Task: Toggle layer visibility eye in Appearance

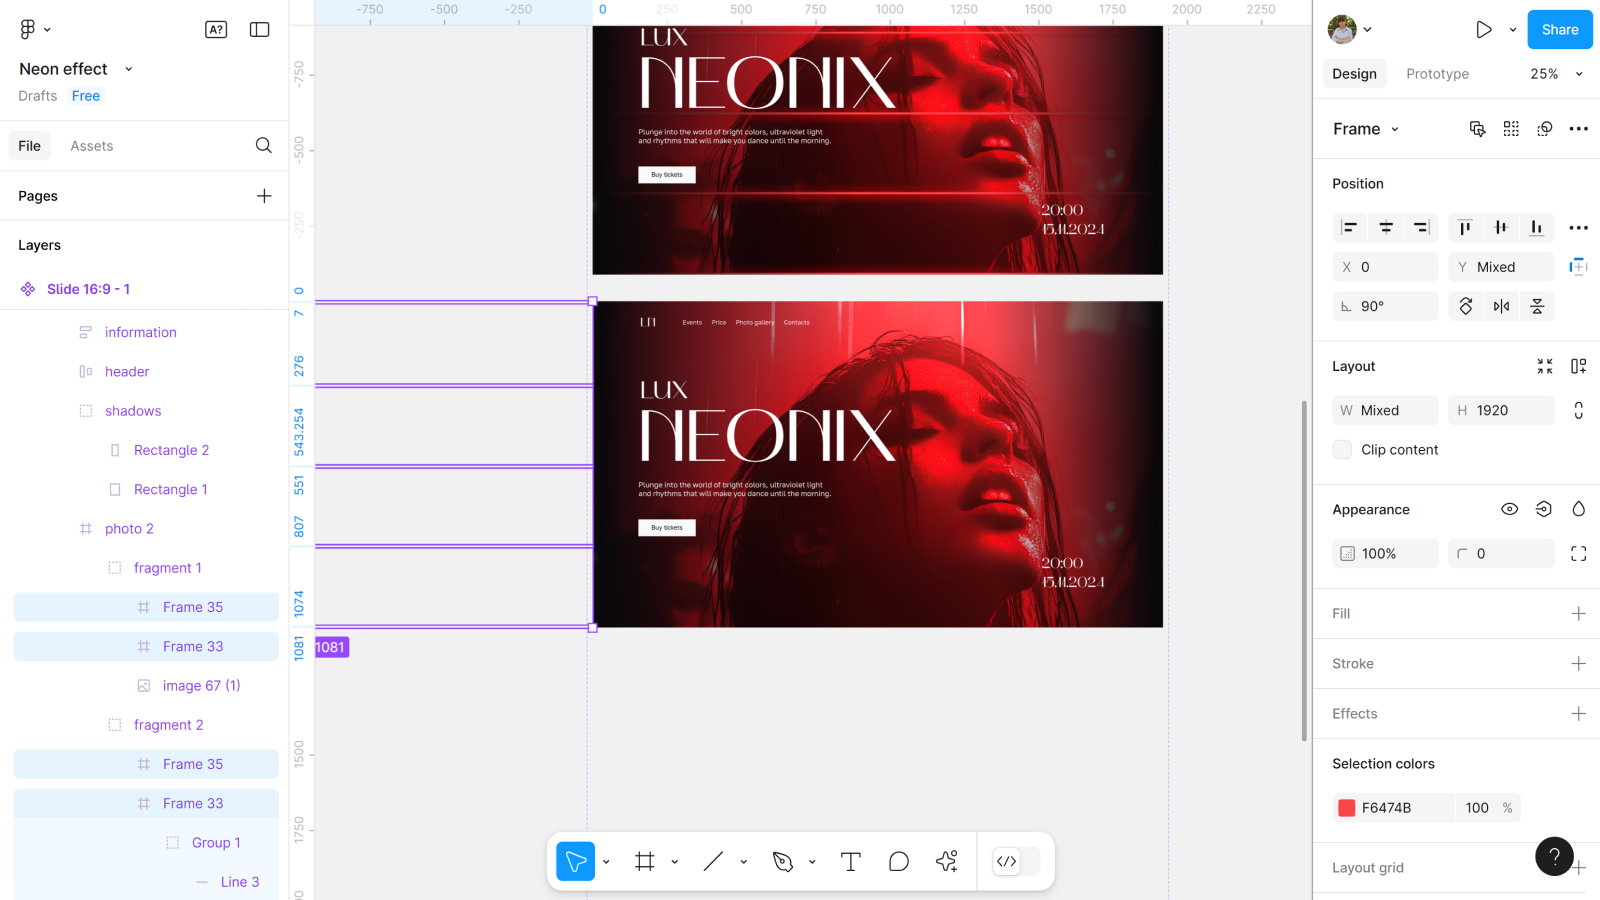Action: click(x=1510, y=509)
